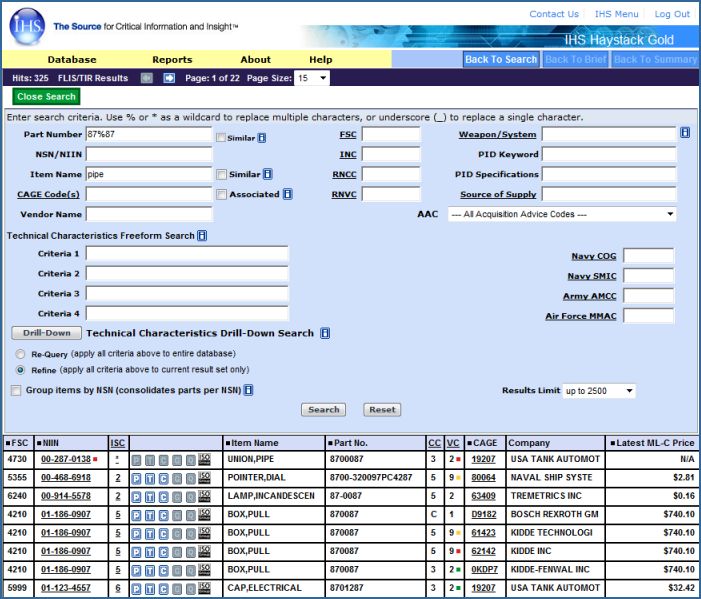Click the Back To Brief tab
Screen dimensions: 701x599
coord(575,59)
